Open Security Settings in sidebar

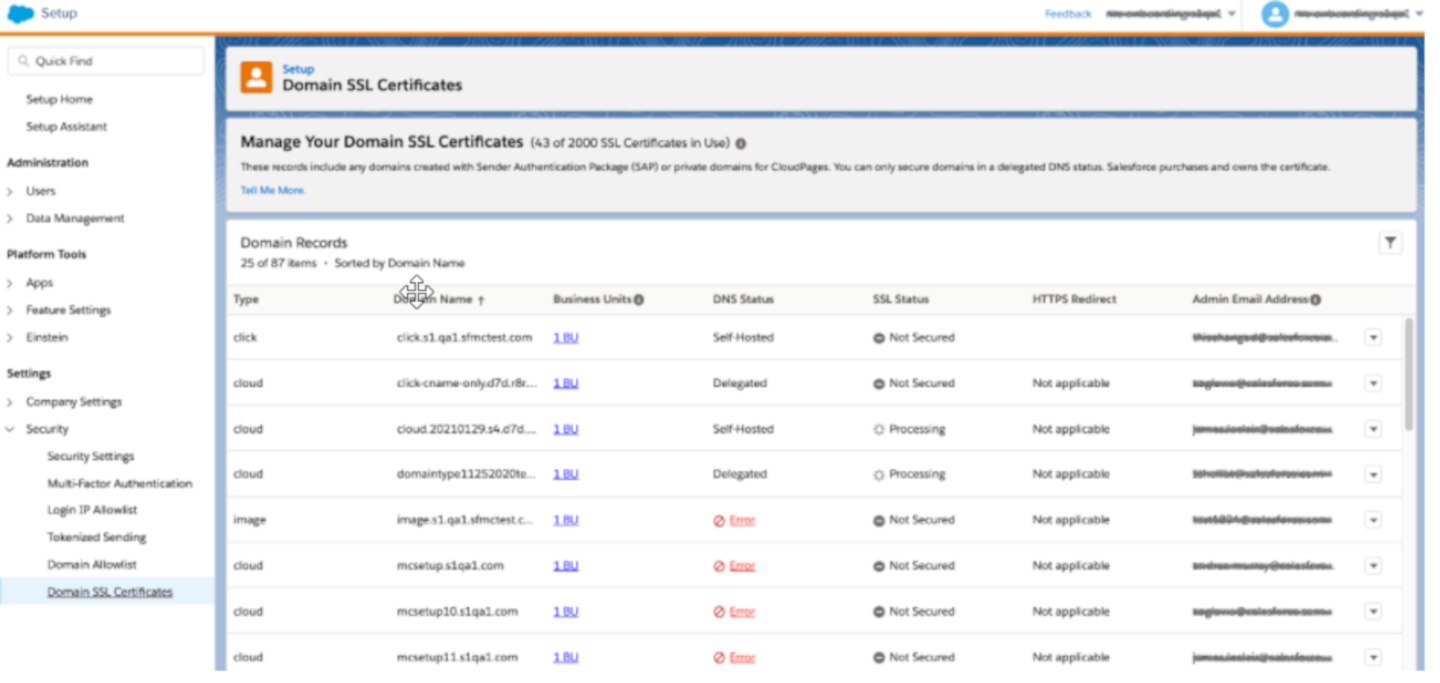(x=90, y=457)
